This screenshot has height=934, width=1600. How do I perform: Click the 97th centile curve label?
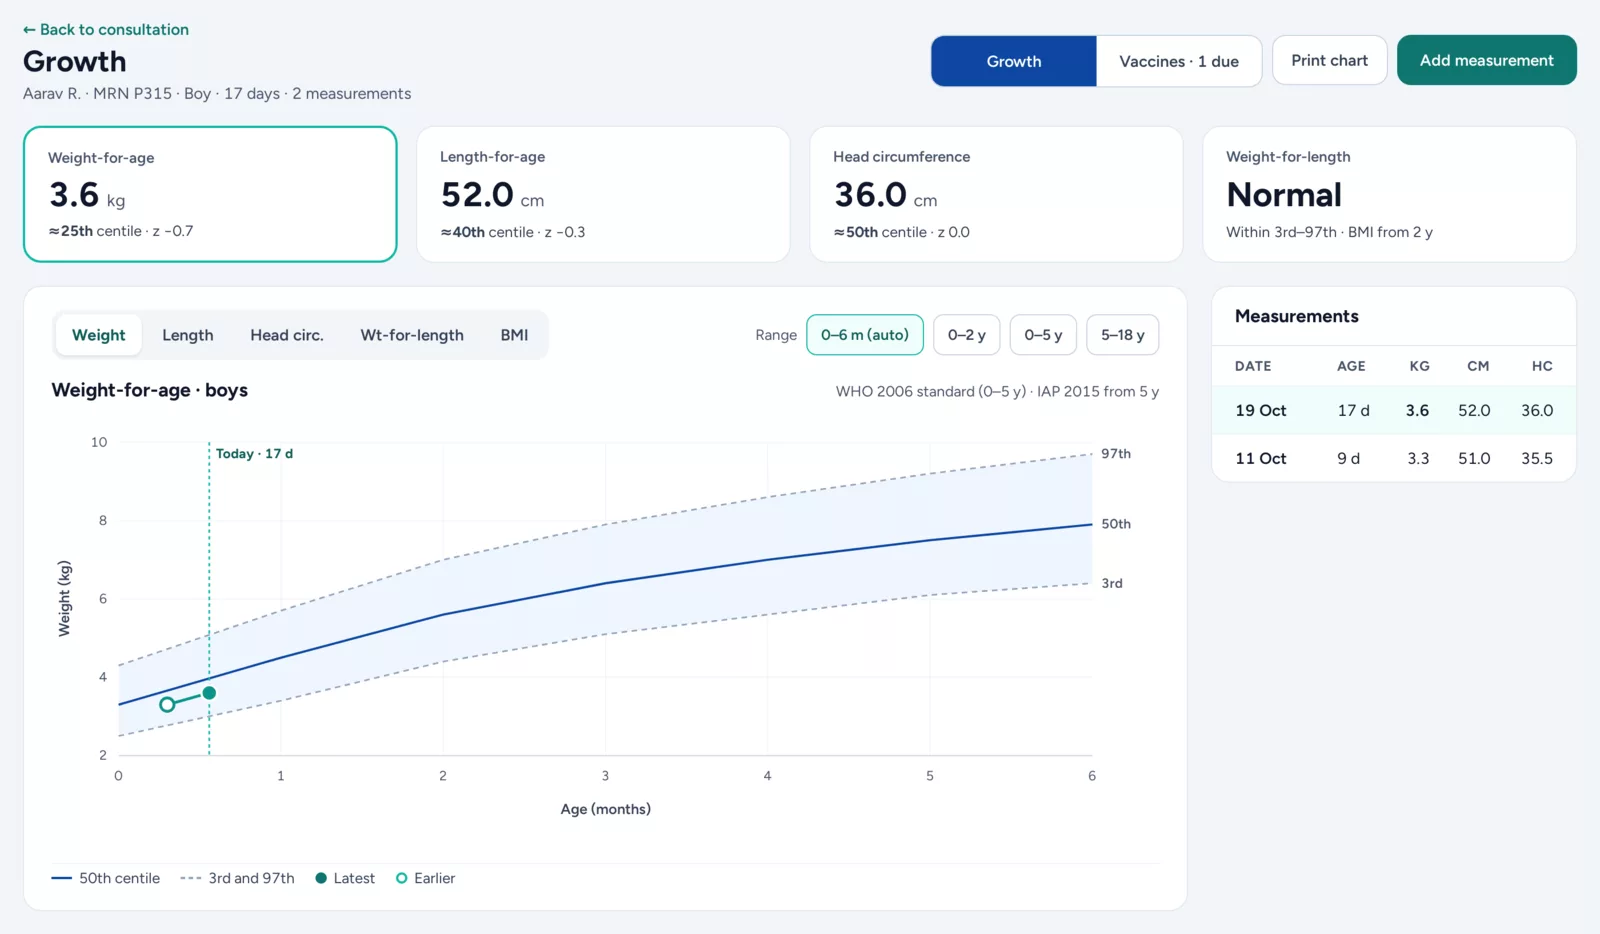pyautogui.click(x=1116, y=453)
